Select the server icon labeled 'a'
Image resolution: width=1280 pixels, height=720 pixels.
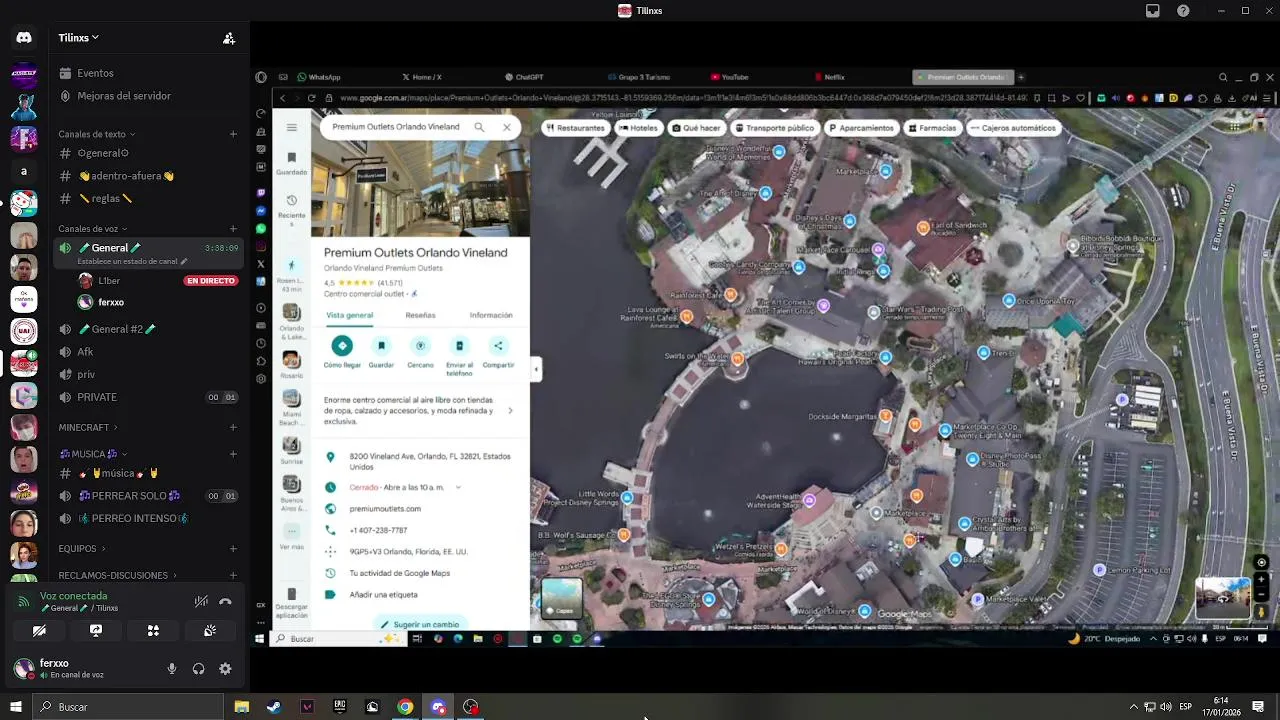point(24,171)
